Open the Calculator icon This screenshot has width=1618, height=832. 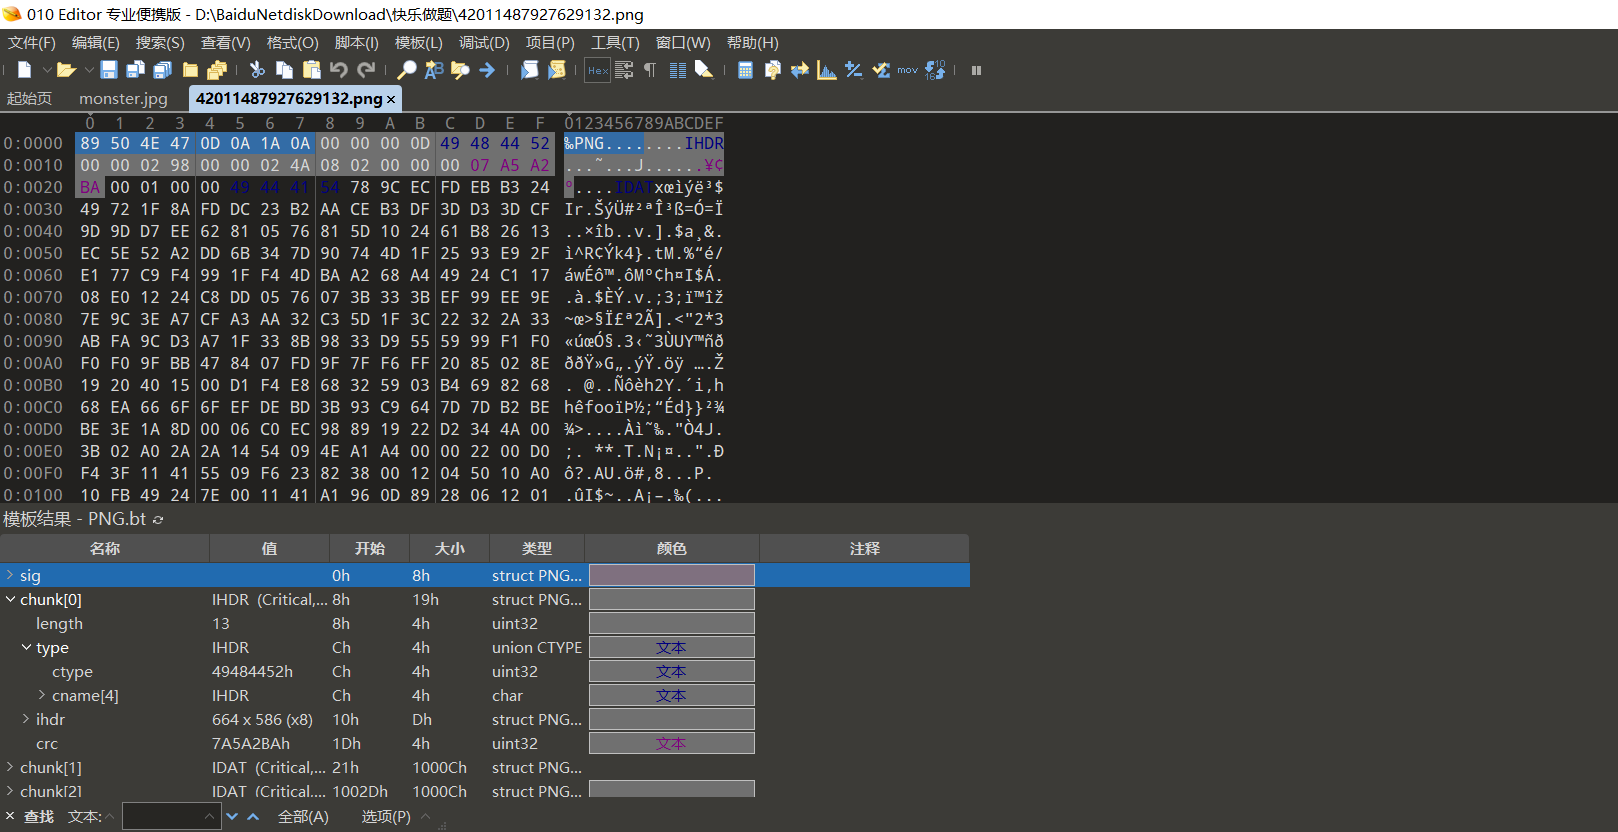745,70
